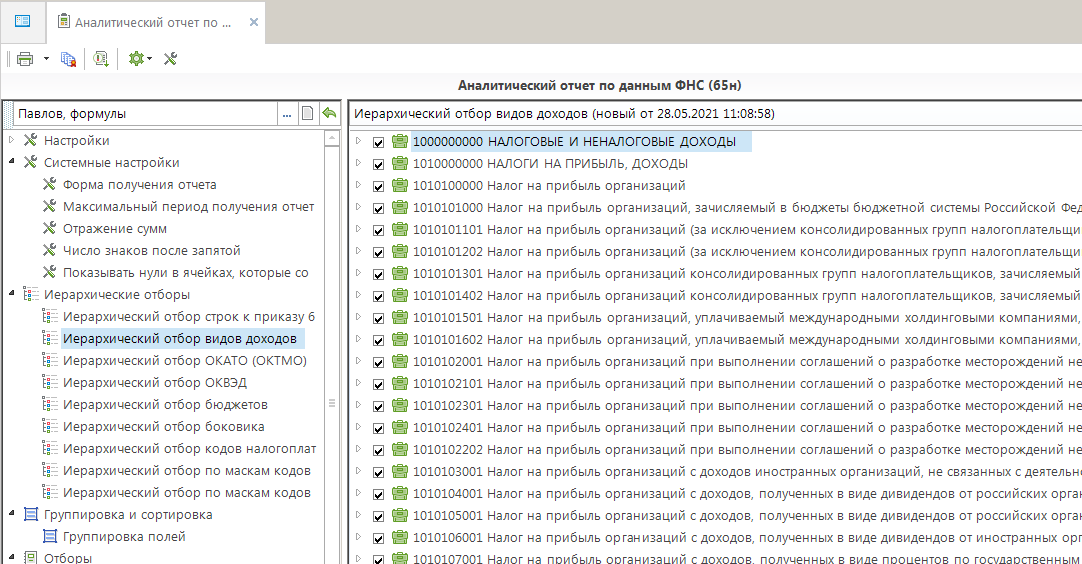Click green folder icon of 1010101402
This screenshot has height=564, width=1082.
[x=400, y=295]
